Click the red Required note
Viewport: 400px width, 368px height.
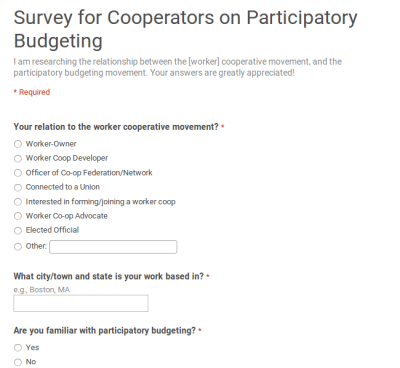(x=32, y=92)
